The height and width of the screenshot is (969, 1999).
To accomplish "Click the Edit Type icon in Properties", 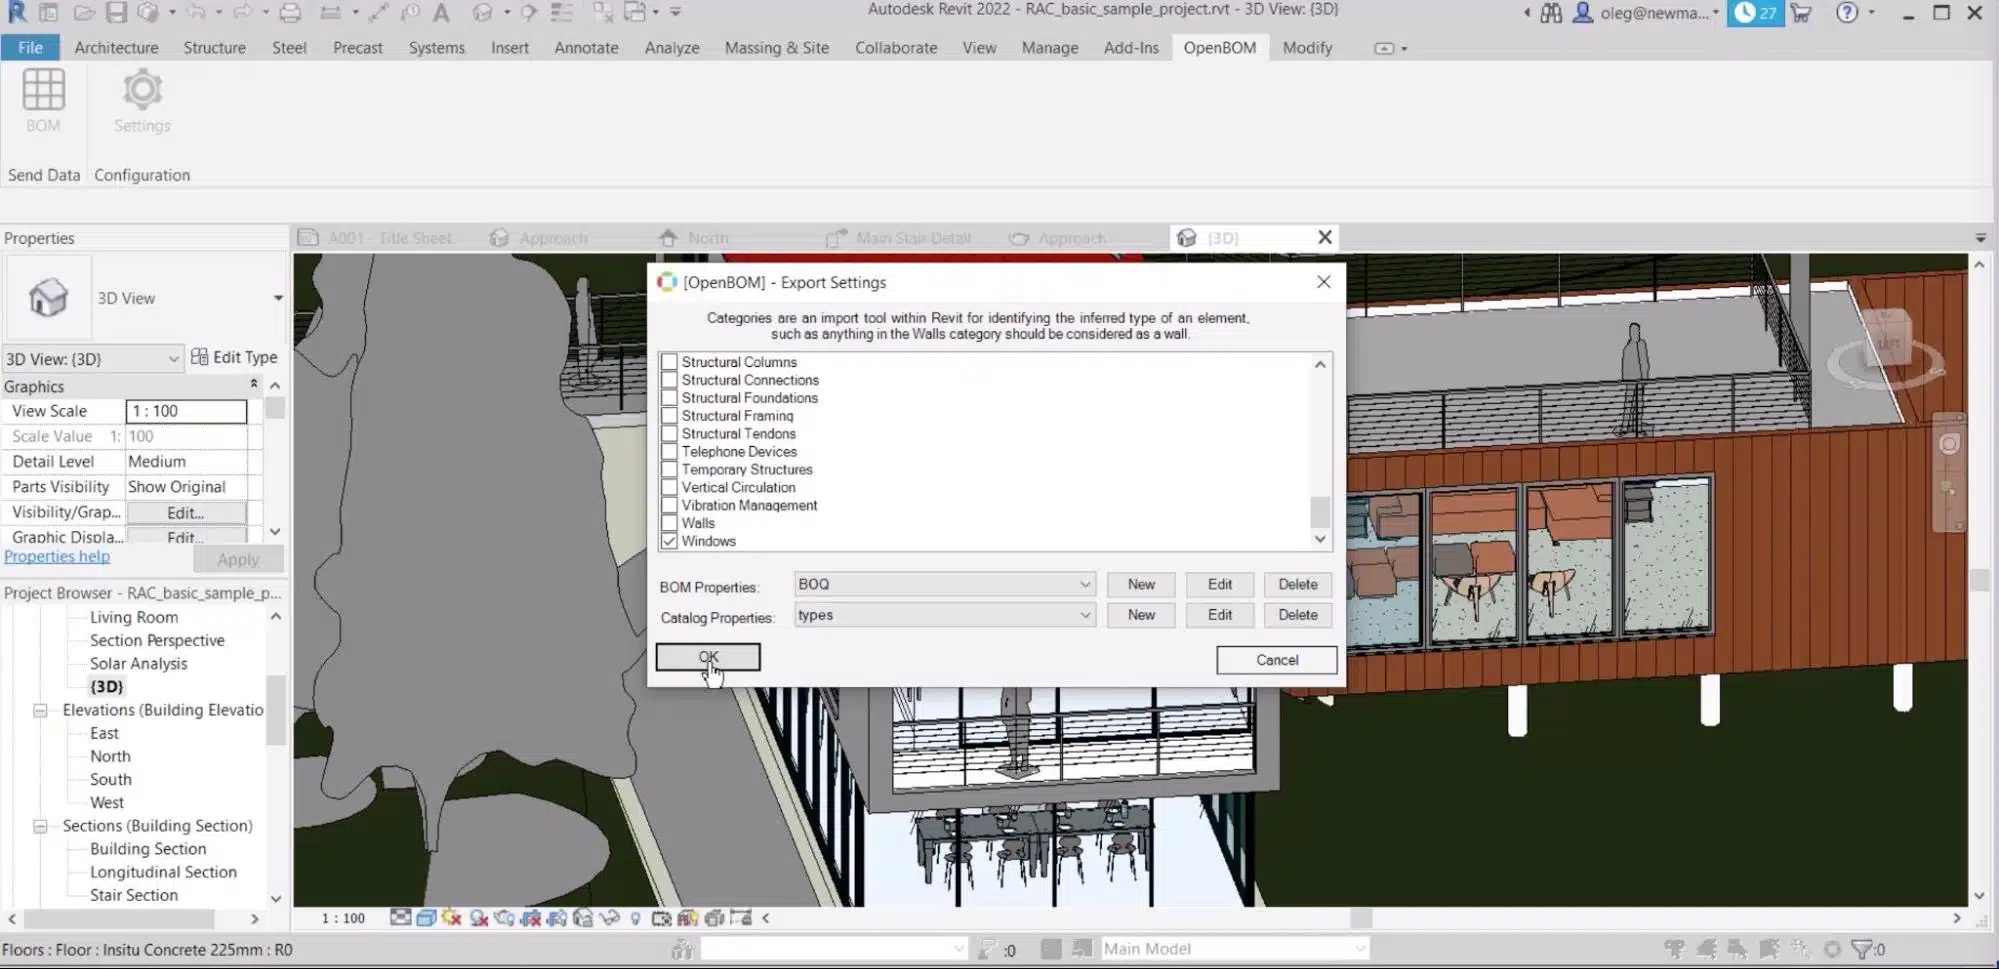I will [x=199, y=357].
